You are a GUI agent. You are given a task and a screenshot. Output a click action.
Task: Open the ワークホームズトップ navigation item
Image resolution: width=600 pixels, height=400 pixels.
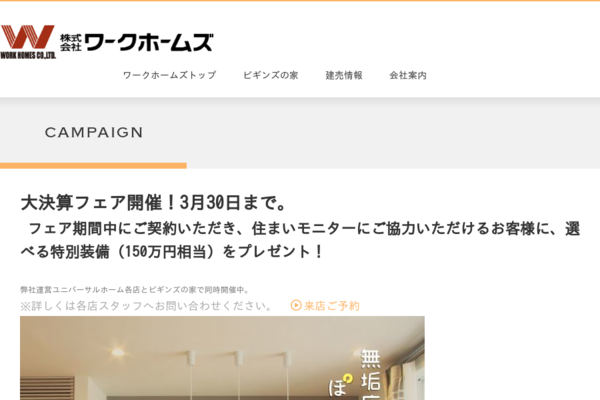point(170,75)
